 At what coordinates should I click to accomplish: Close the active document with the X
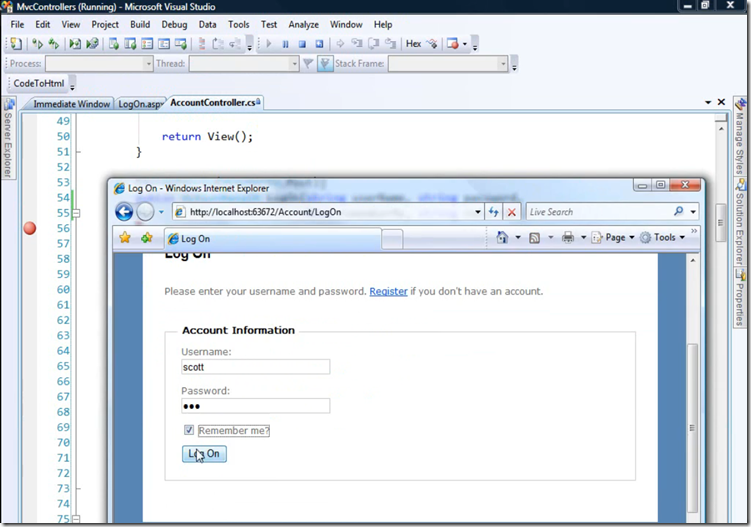(x=721, y=102)
